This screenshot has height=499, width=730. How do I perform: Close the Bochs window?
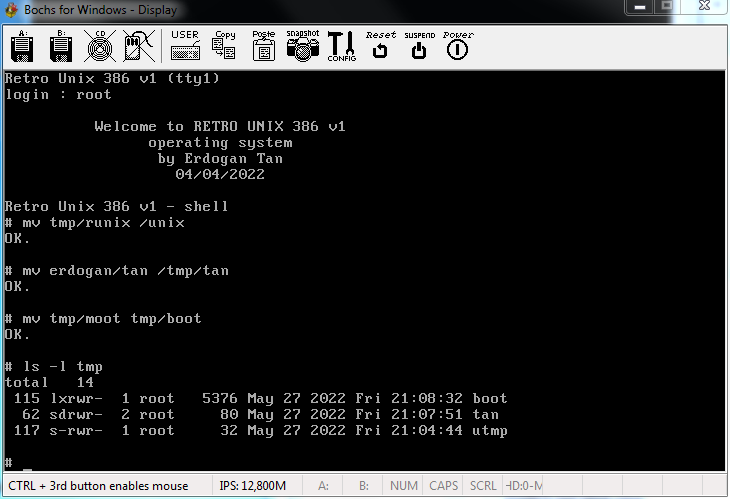(704, 7)
